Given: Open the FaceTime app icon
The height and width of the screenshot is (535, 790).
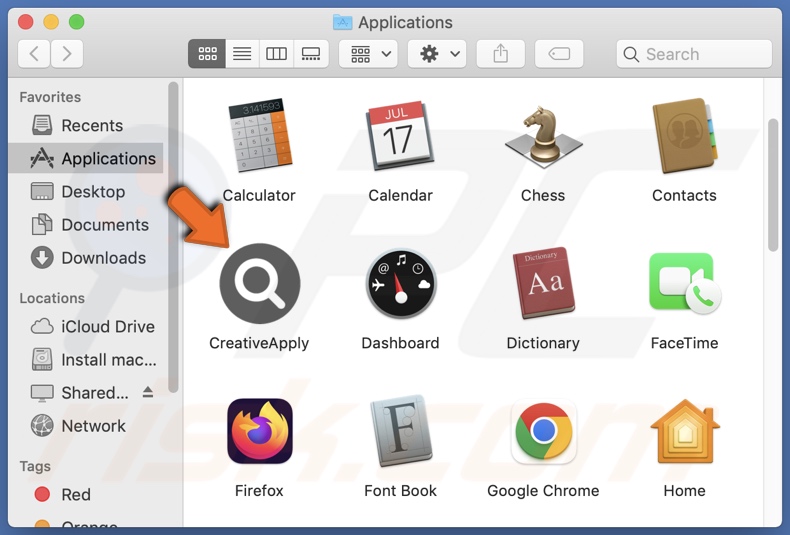Looking at the screenshot, I should tap(685, 283).
